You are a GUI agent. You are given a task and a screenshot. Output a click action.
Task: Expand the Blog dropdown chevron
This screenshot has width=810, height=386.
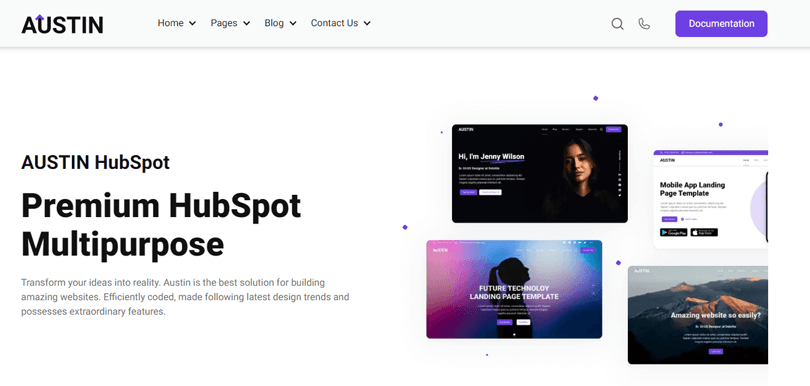(x=293, y=24)
